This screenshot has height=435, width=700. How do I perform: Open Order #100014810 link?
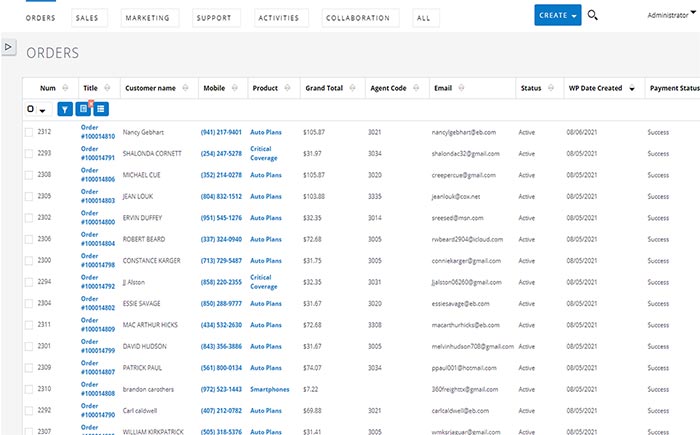[x=98, y=132]
